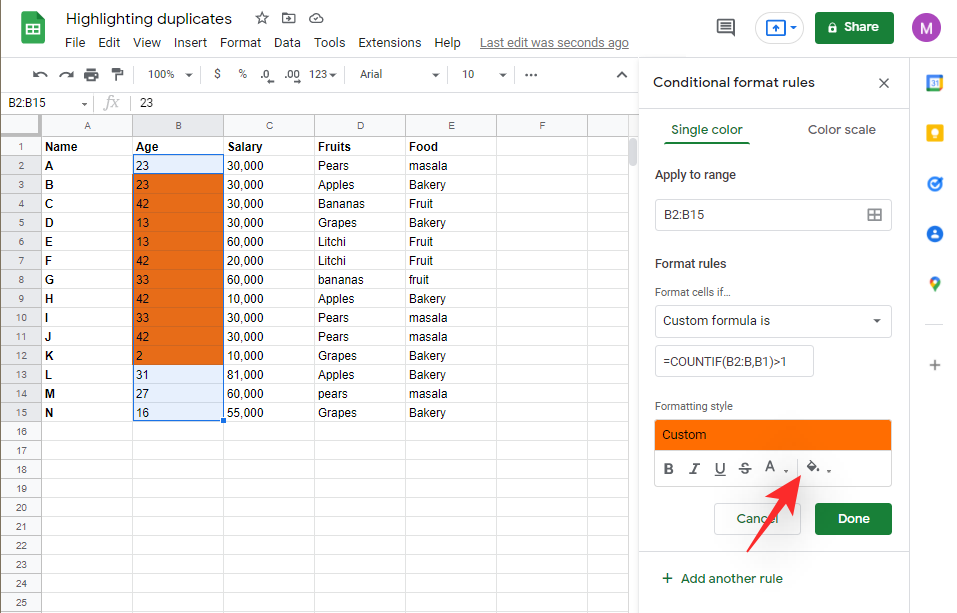957x613 pixels.
Task: Decrease decimal places with the toolbar icon
Action: (x=265, y=74)
